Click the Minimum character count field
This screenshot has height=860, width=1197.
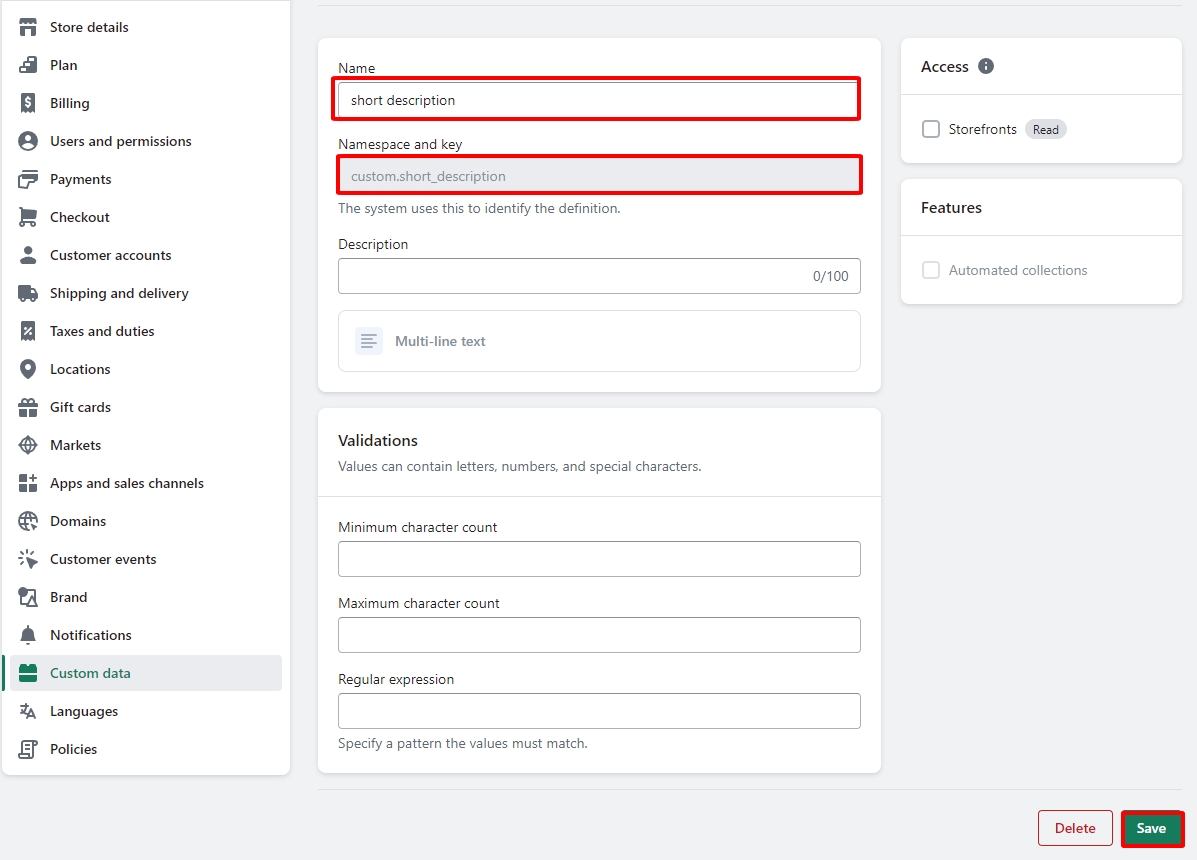(x=598, y=559)
